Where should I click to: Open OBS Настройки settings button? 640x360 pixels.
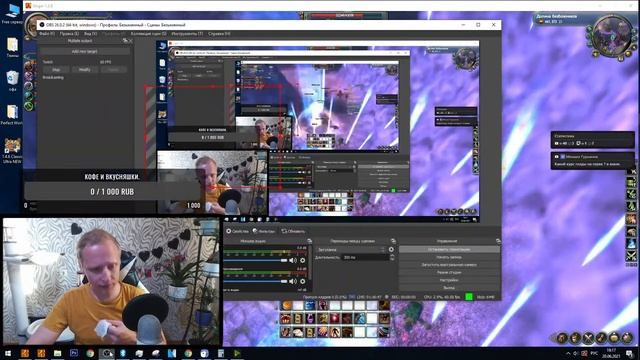(x=449, y=280)
